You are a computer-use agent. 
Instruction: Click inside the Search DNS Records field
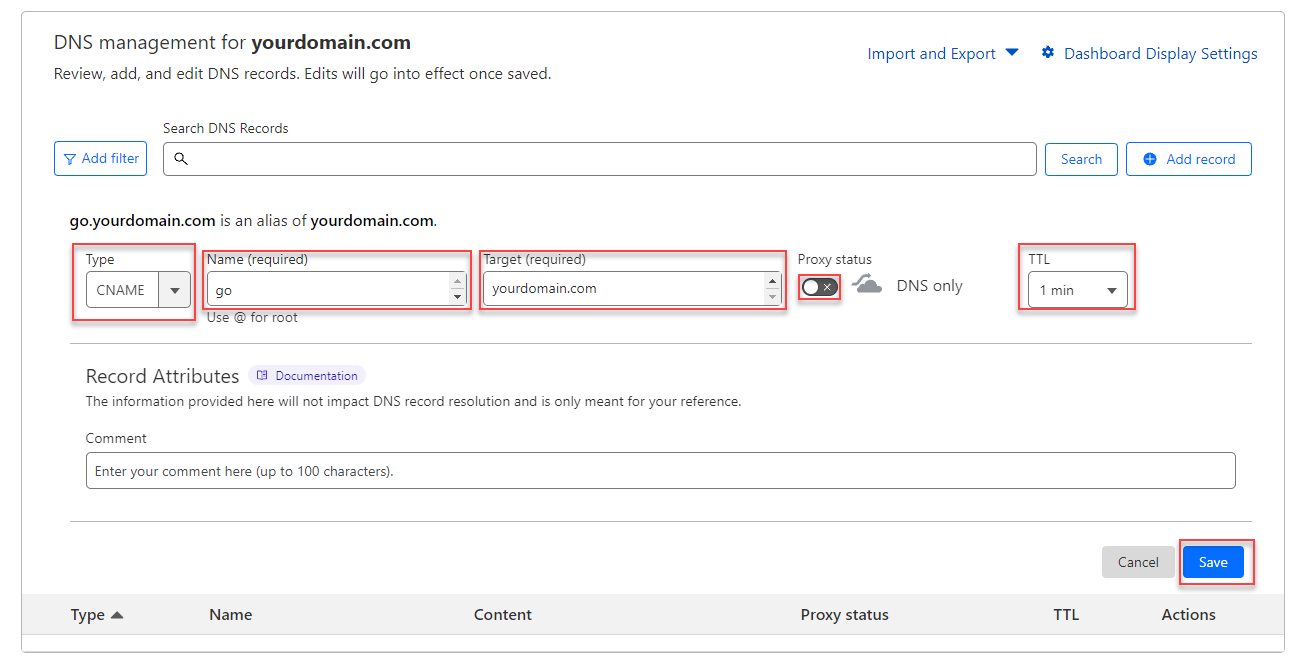[600, 159]
